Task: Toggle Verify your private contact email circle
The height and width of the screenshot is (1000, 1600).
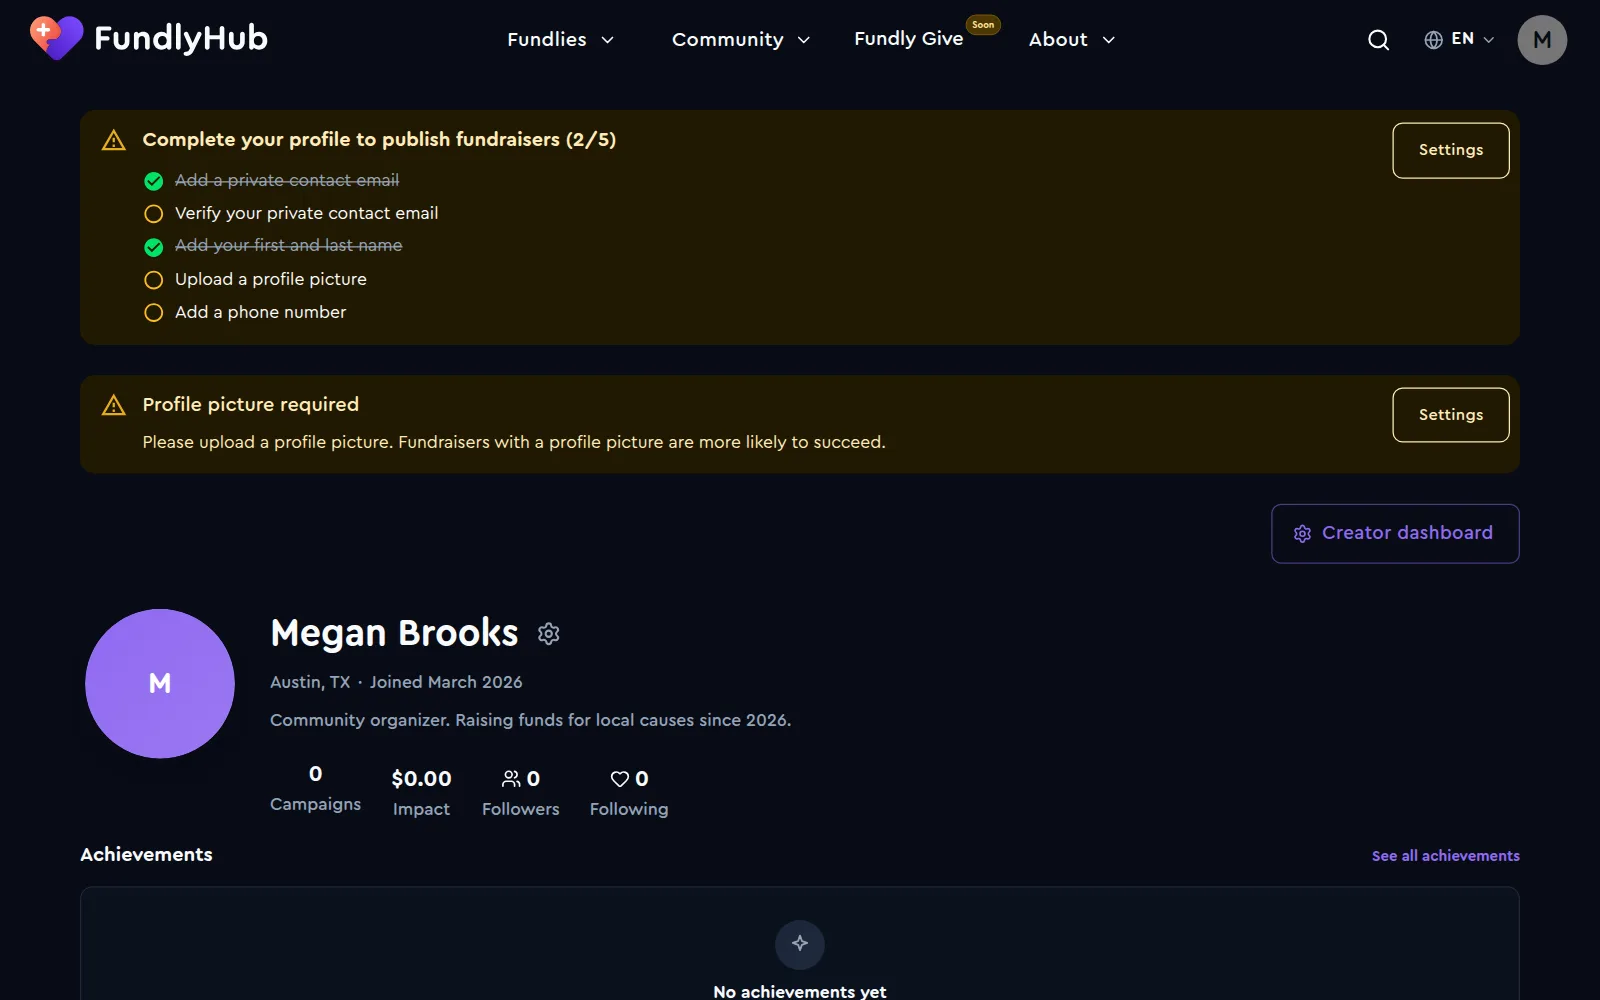Action: 154,214
